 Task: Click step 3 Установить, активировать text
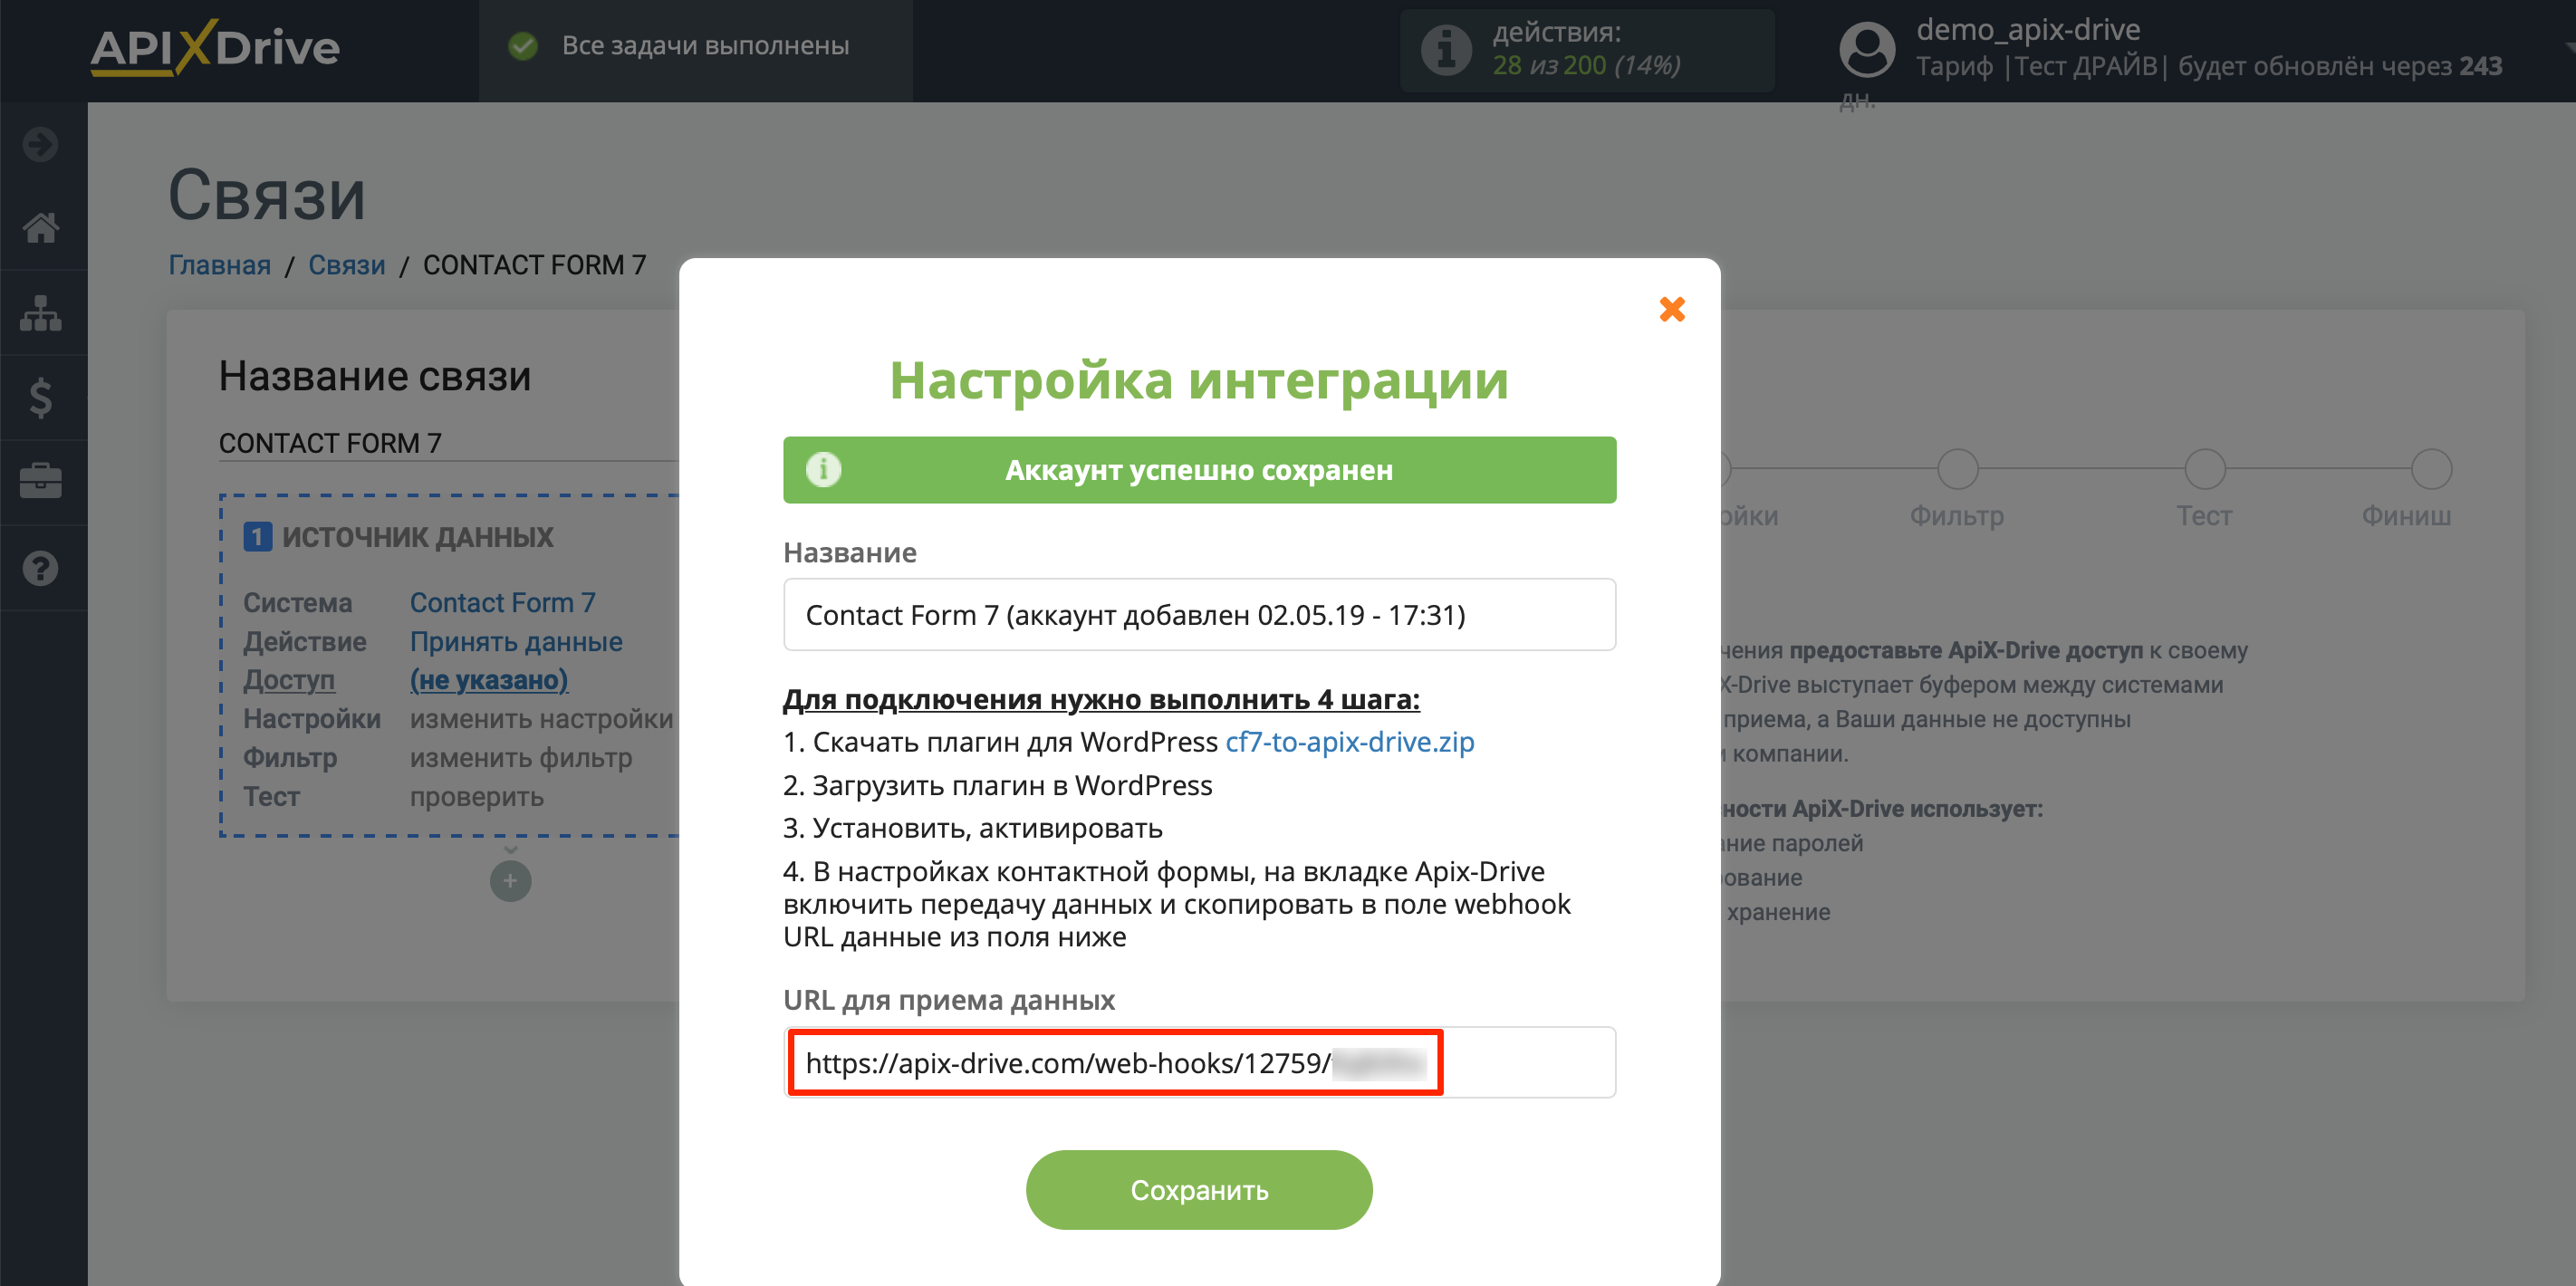coord(972,828)
